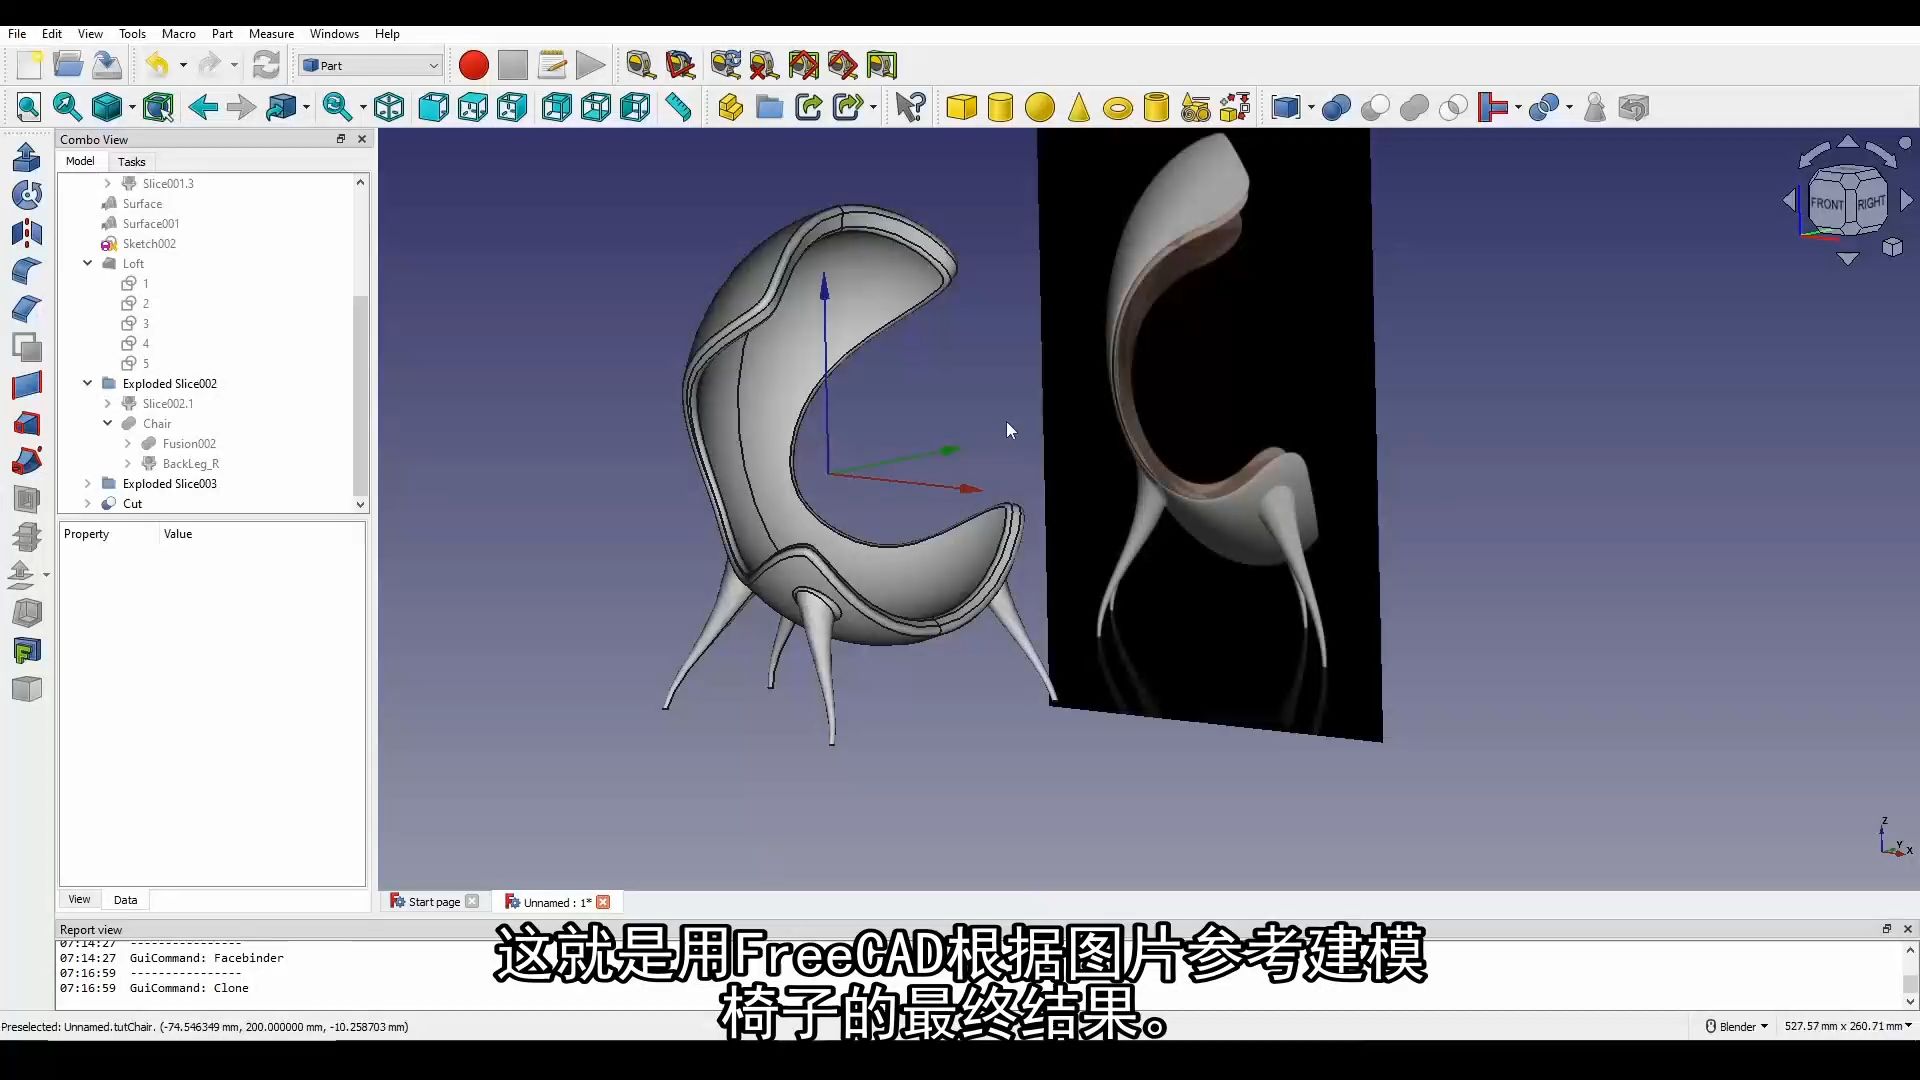Expand the Loft tree item
The width and height of the screenshot is (1920, 1080).
click(x=86, y=262)
